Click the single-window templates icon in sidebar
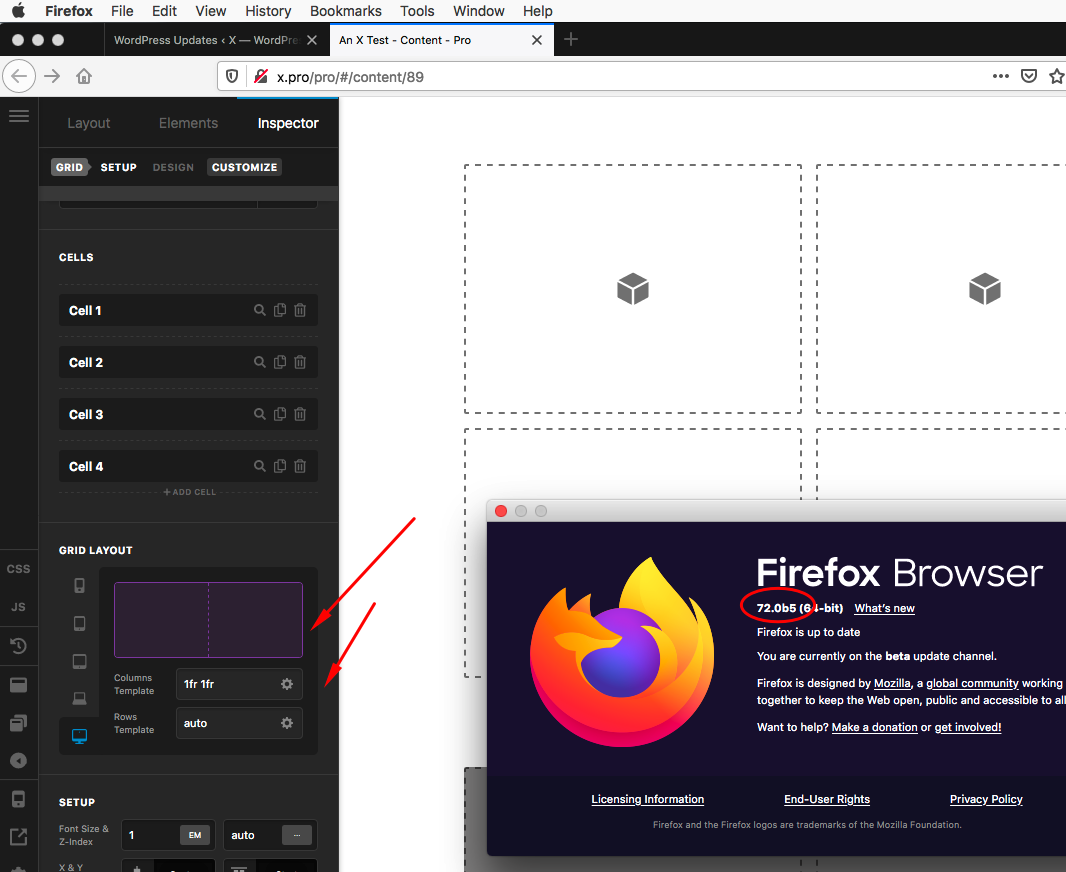1066x872 pixels. (18, 685)
